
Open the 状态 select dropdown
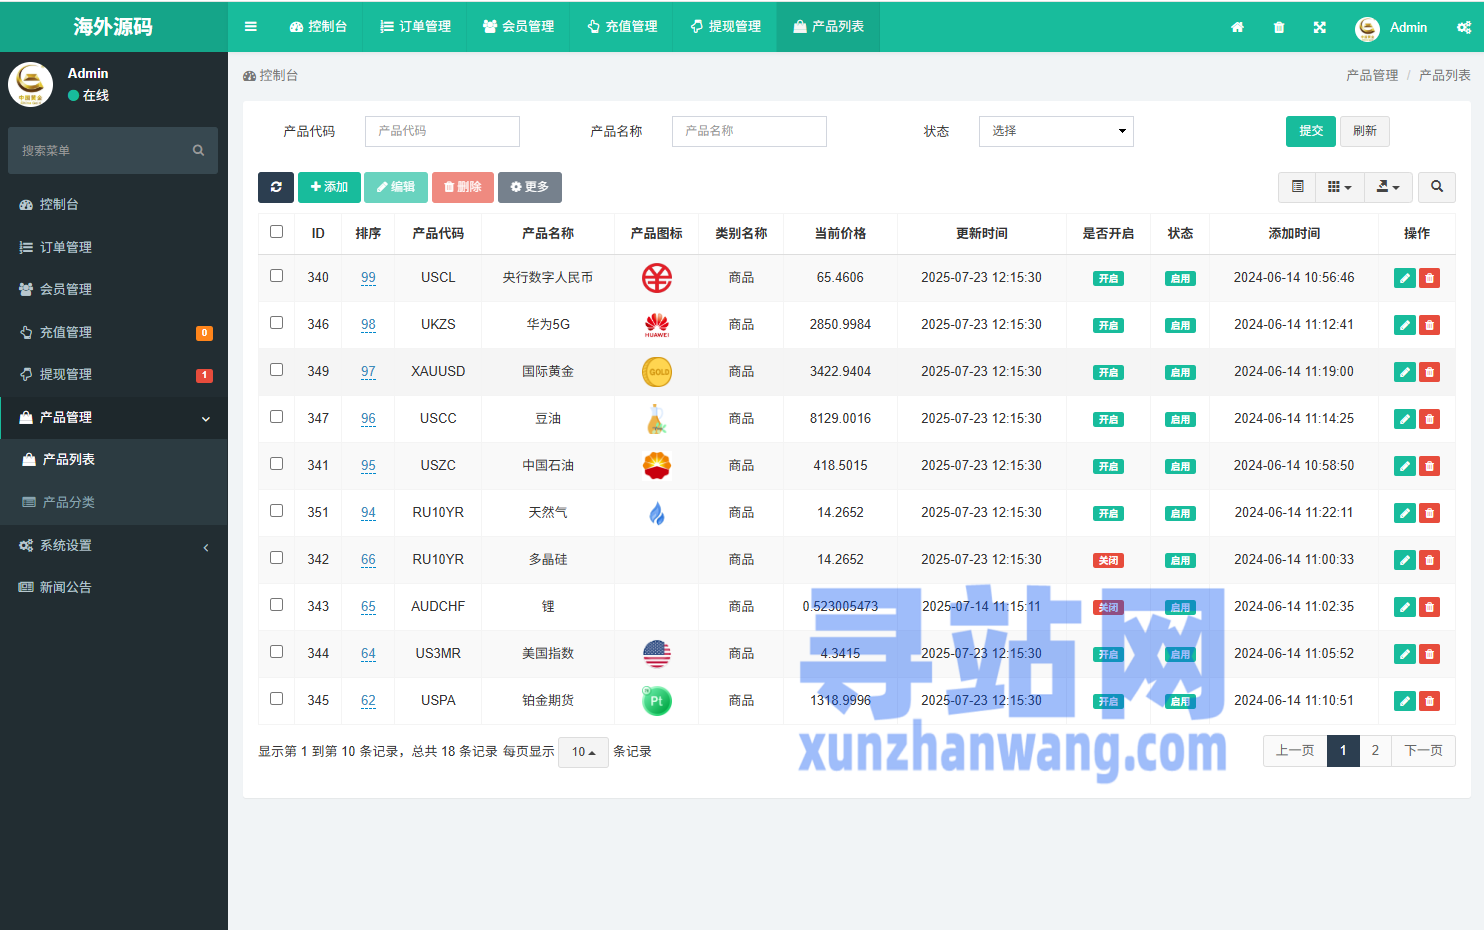point(1056,131)
